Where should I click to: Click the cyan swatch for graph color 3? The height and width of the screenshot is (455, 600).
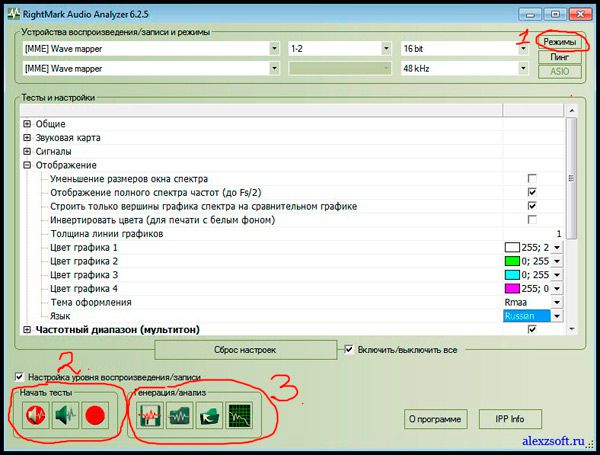512,275
